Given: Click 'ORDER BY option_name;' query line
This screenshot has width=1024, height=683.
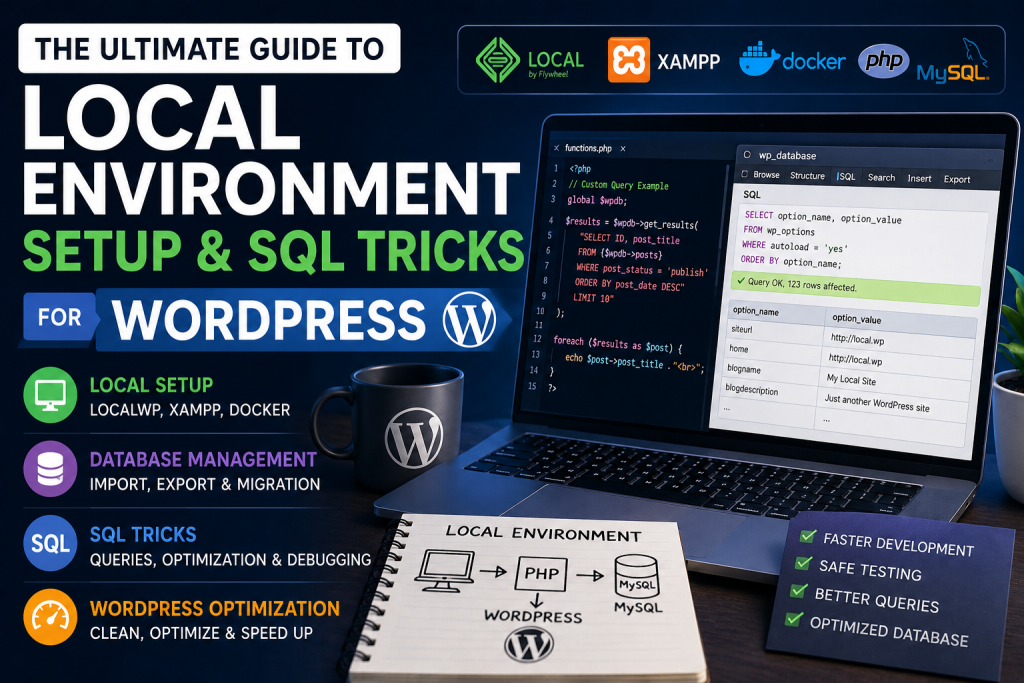Looking at the screenshot, I should pos(791,261).
